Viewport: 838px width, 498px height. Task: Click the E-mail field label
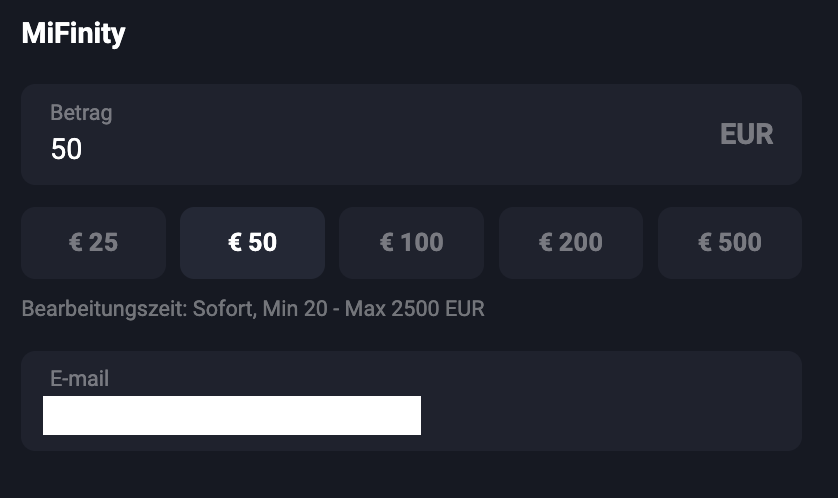click(79, 379)
